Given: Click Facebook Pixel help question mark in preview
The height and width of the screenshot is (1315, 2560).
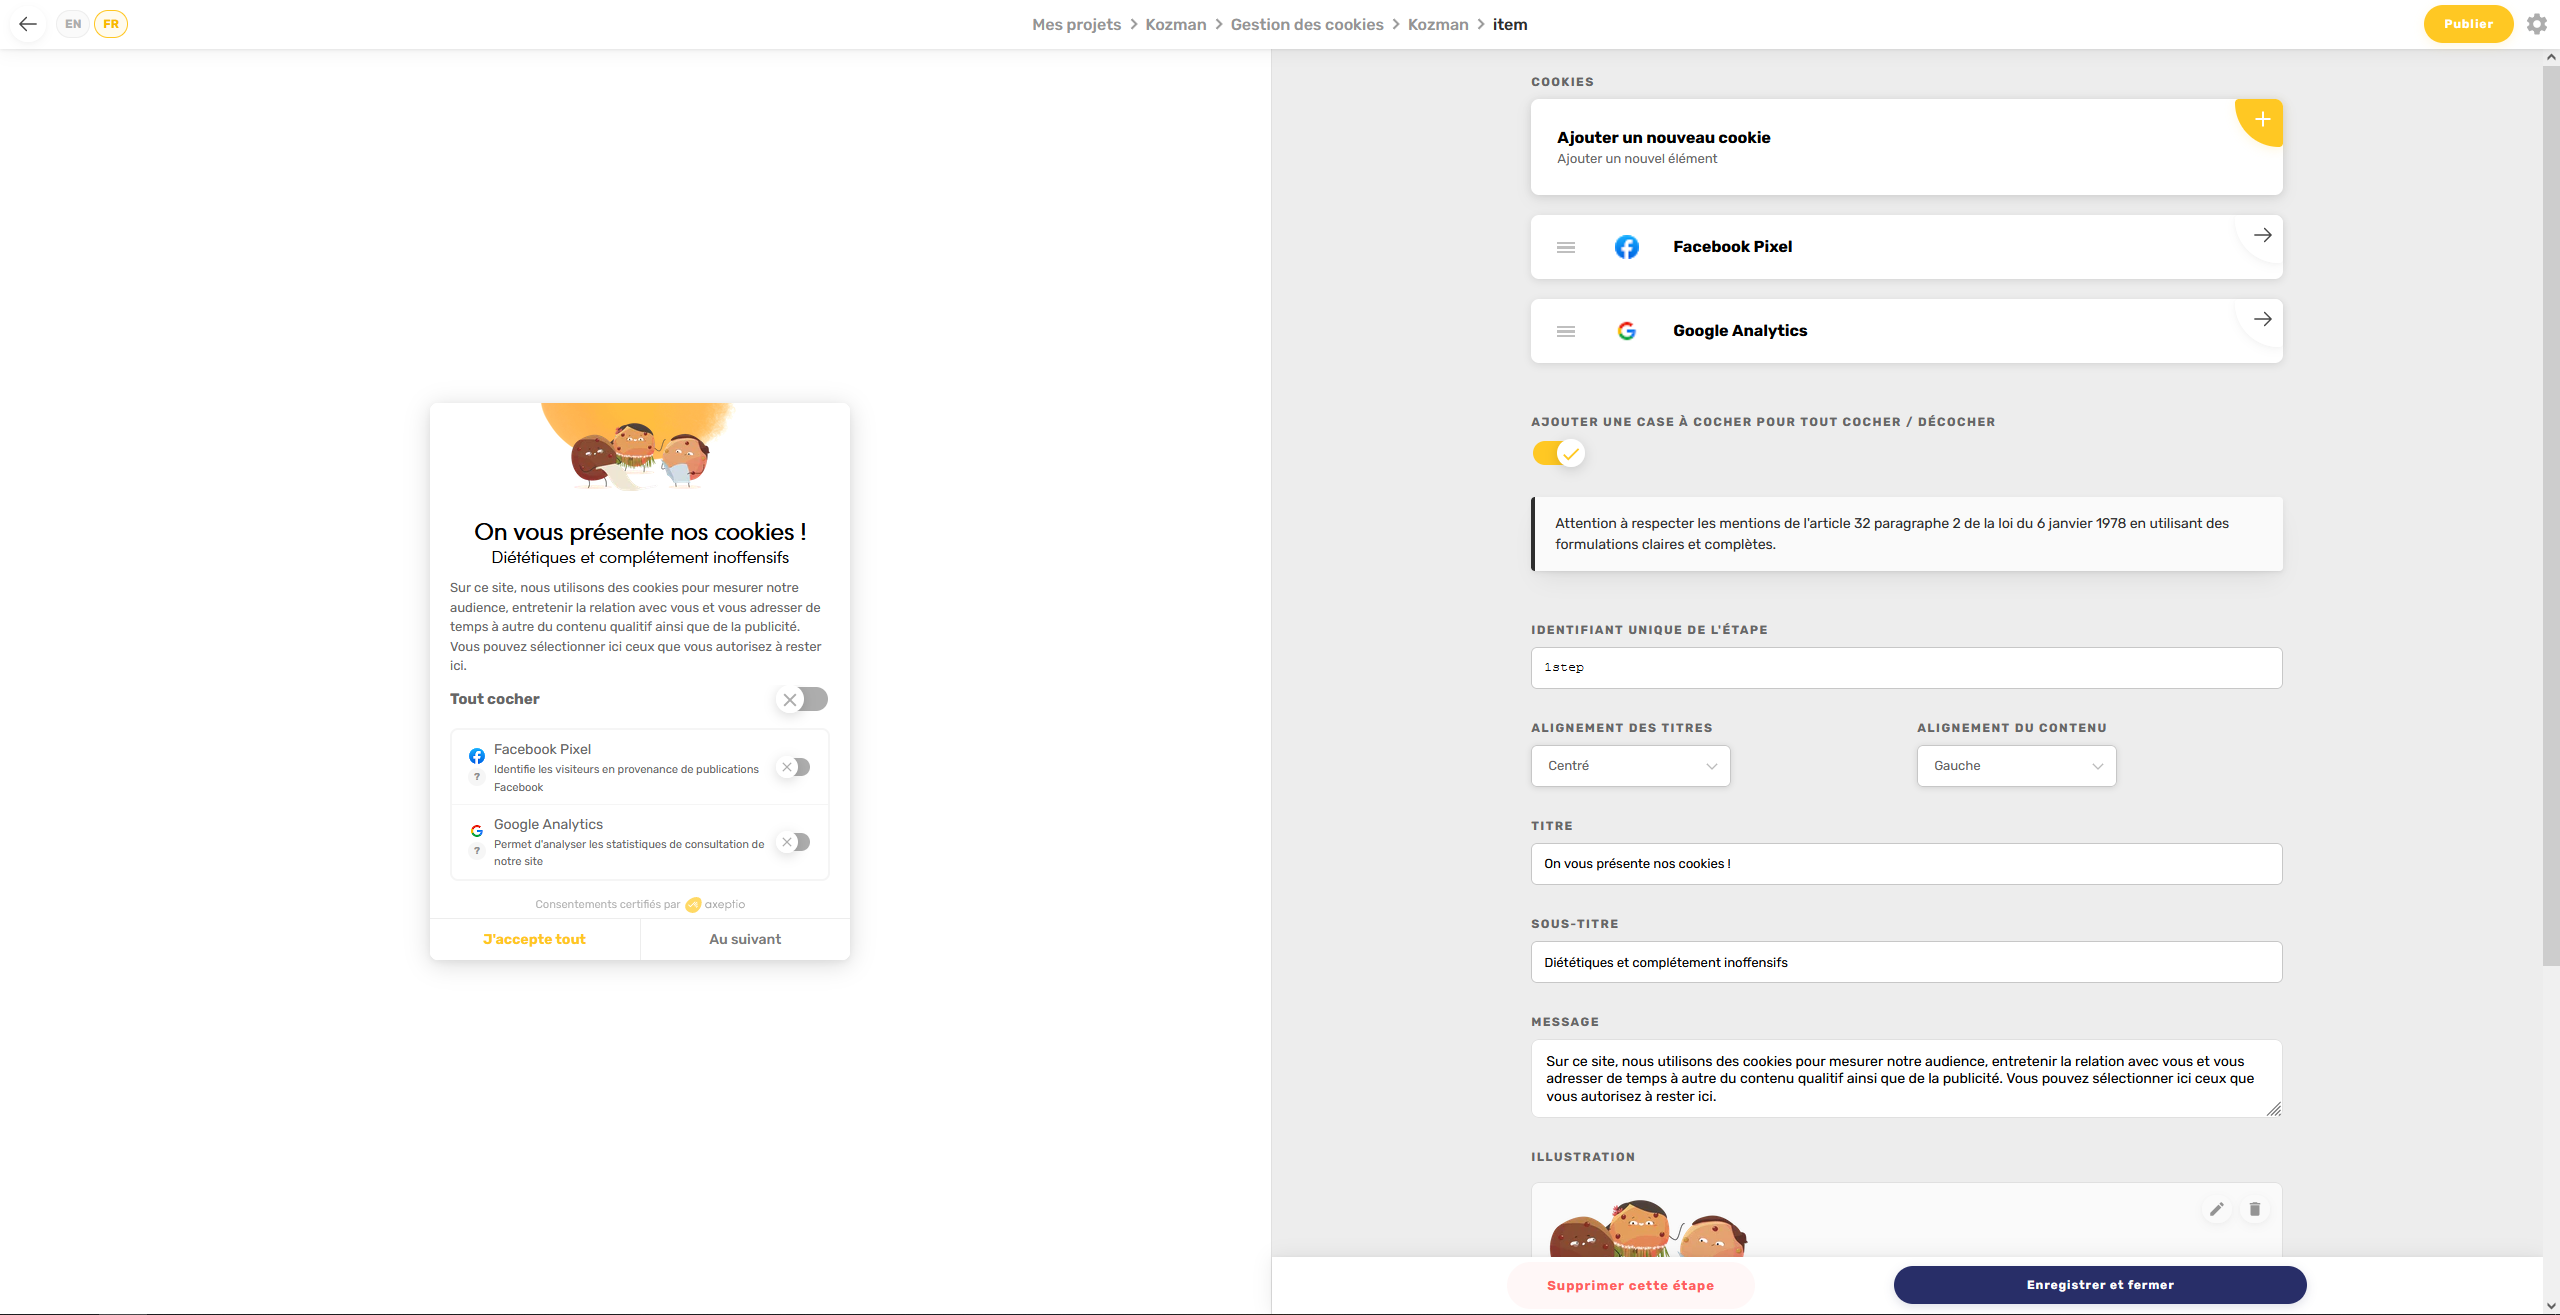Looking at the screenshot, I should click(x=477, y=776).
